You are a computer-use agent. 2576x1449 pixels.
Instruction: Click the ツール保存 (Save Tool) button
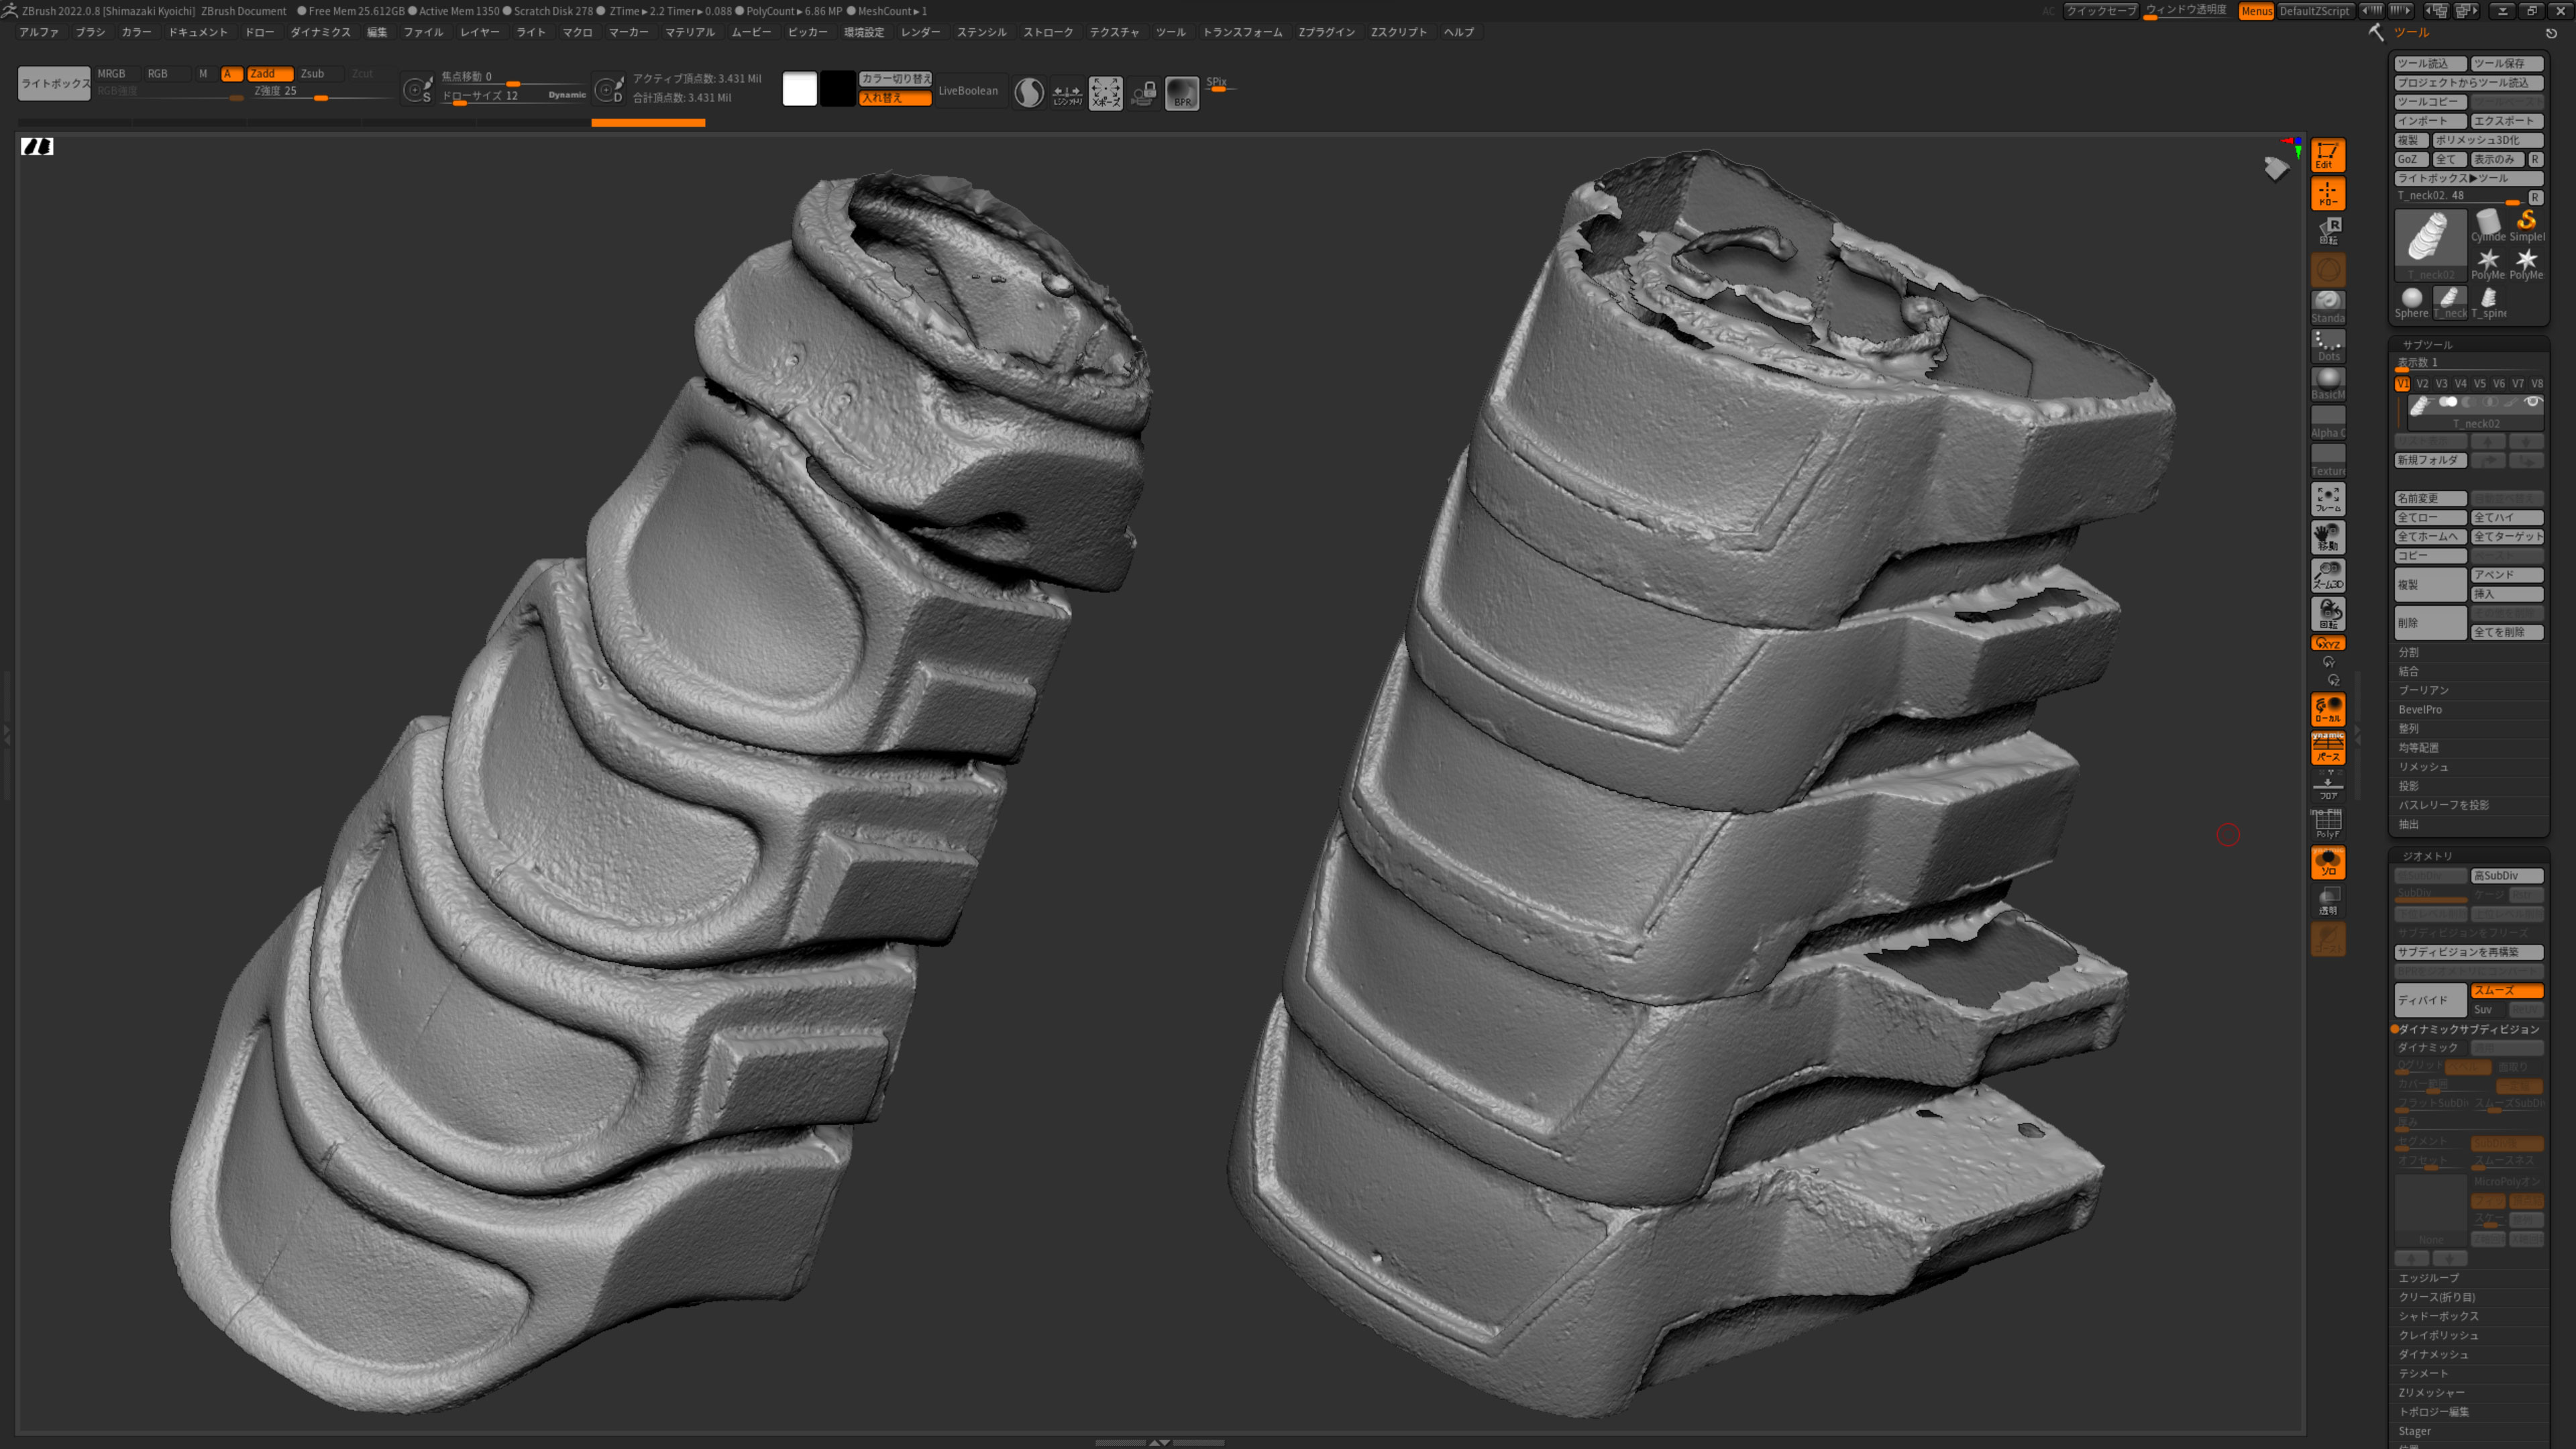pyautogui.click(x=2506, y=63)
